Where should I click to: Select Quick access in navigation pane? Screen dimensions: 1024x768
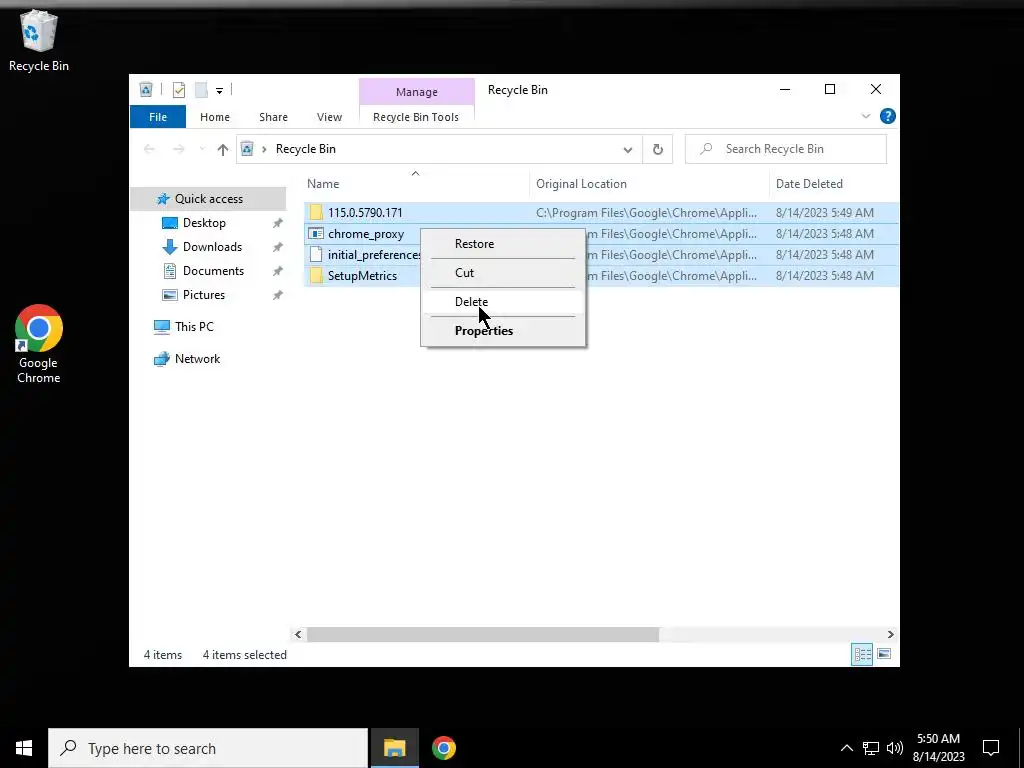(208, 199)
